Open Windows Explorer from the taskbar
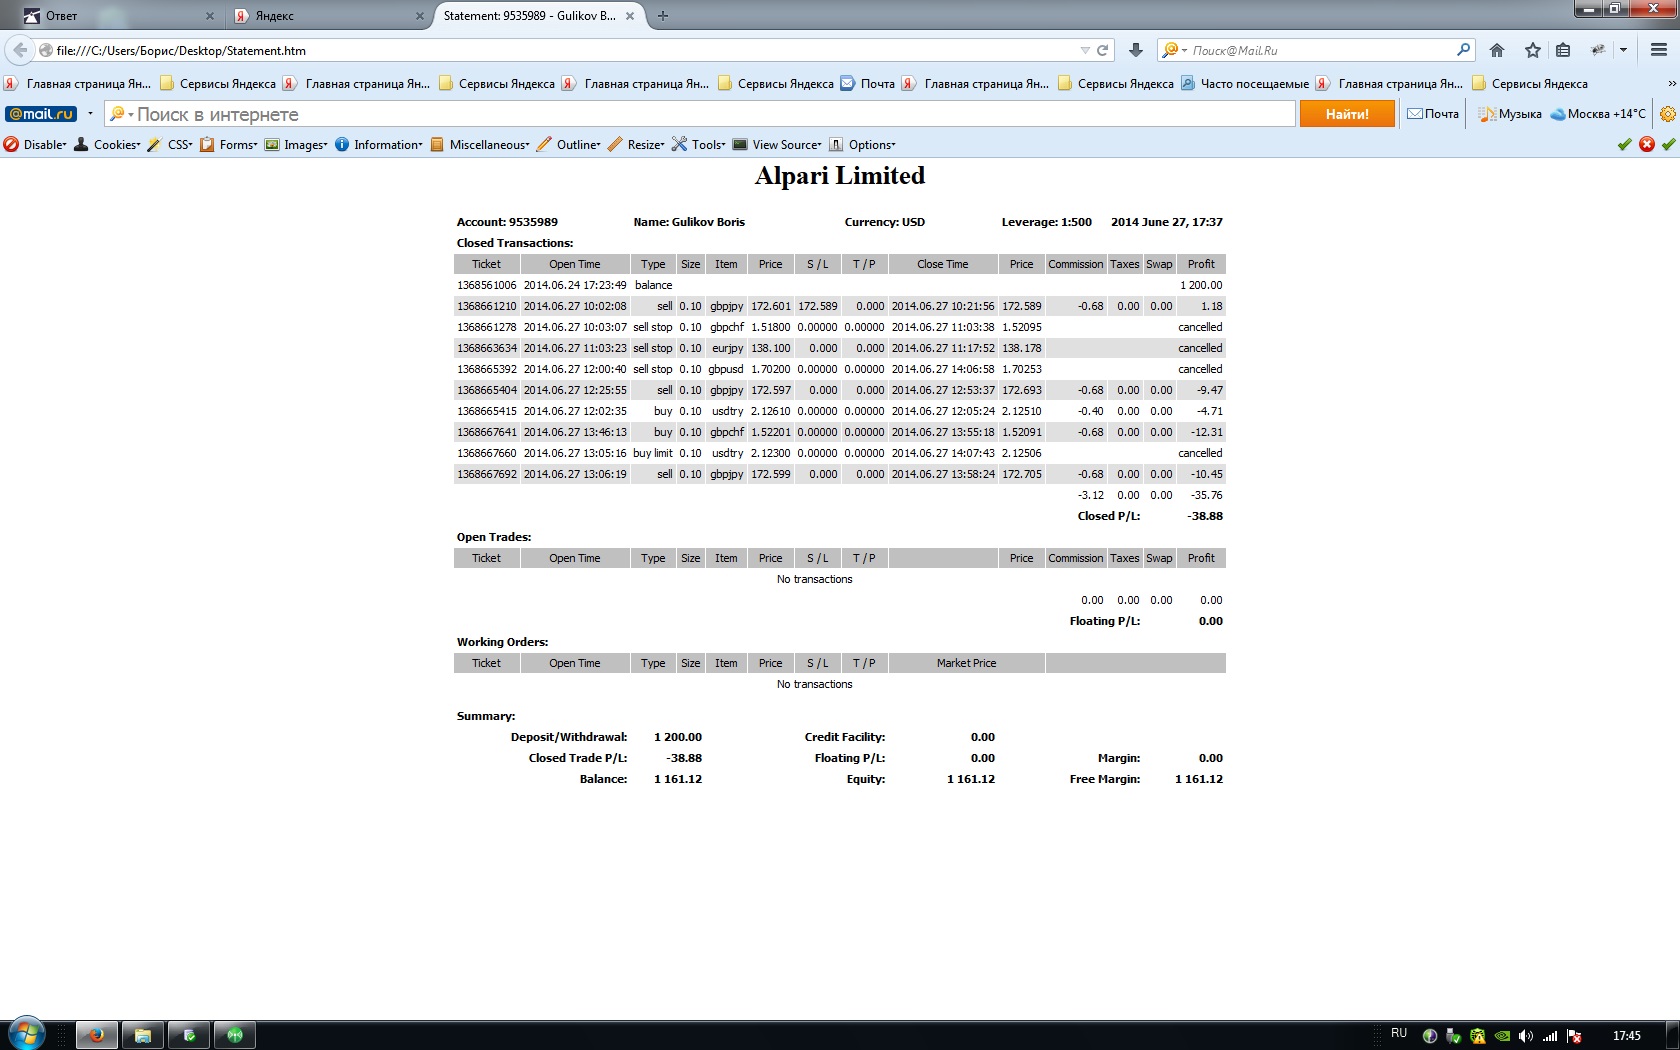This screenshot has width=1680, height=1050. pyautogui.click(x=143, y=1035)
